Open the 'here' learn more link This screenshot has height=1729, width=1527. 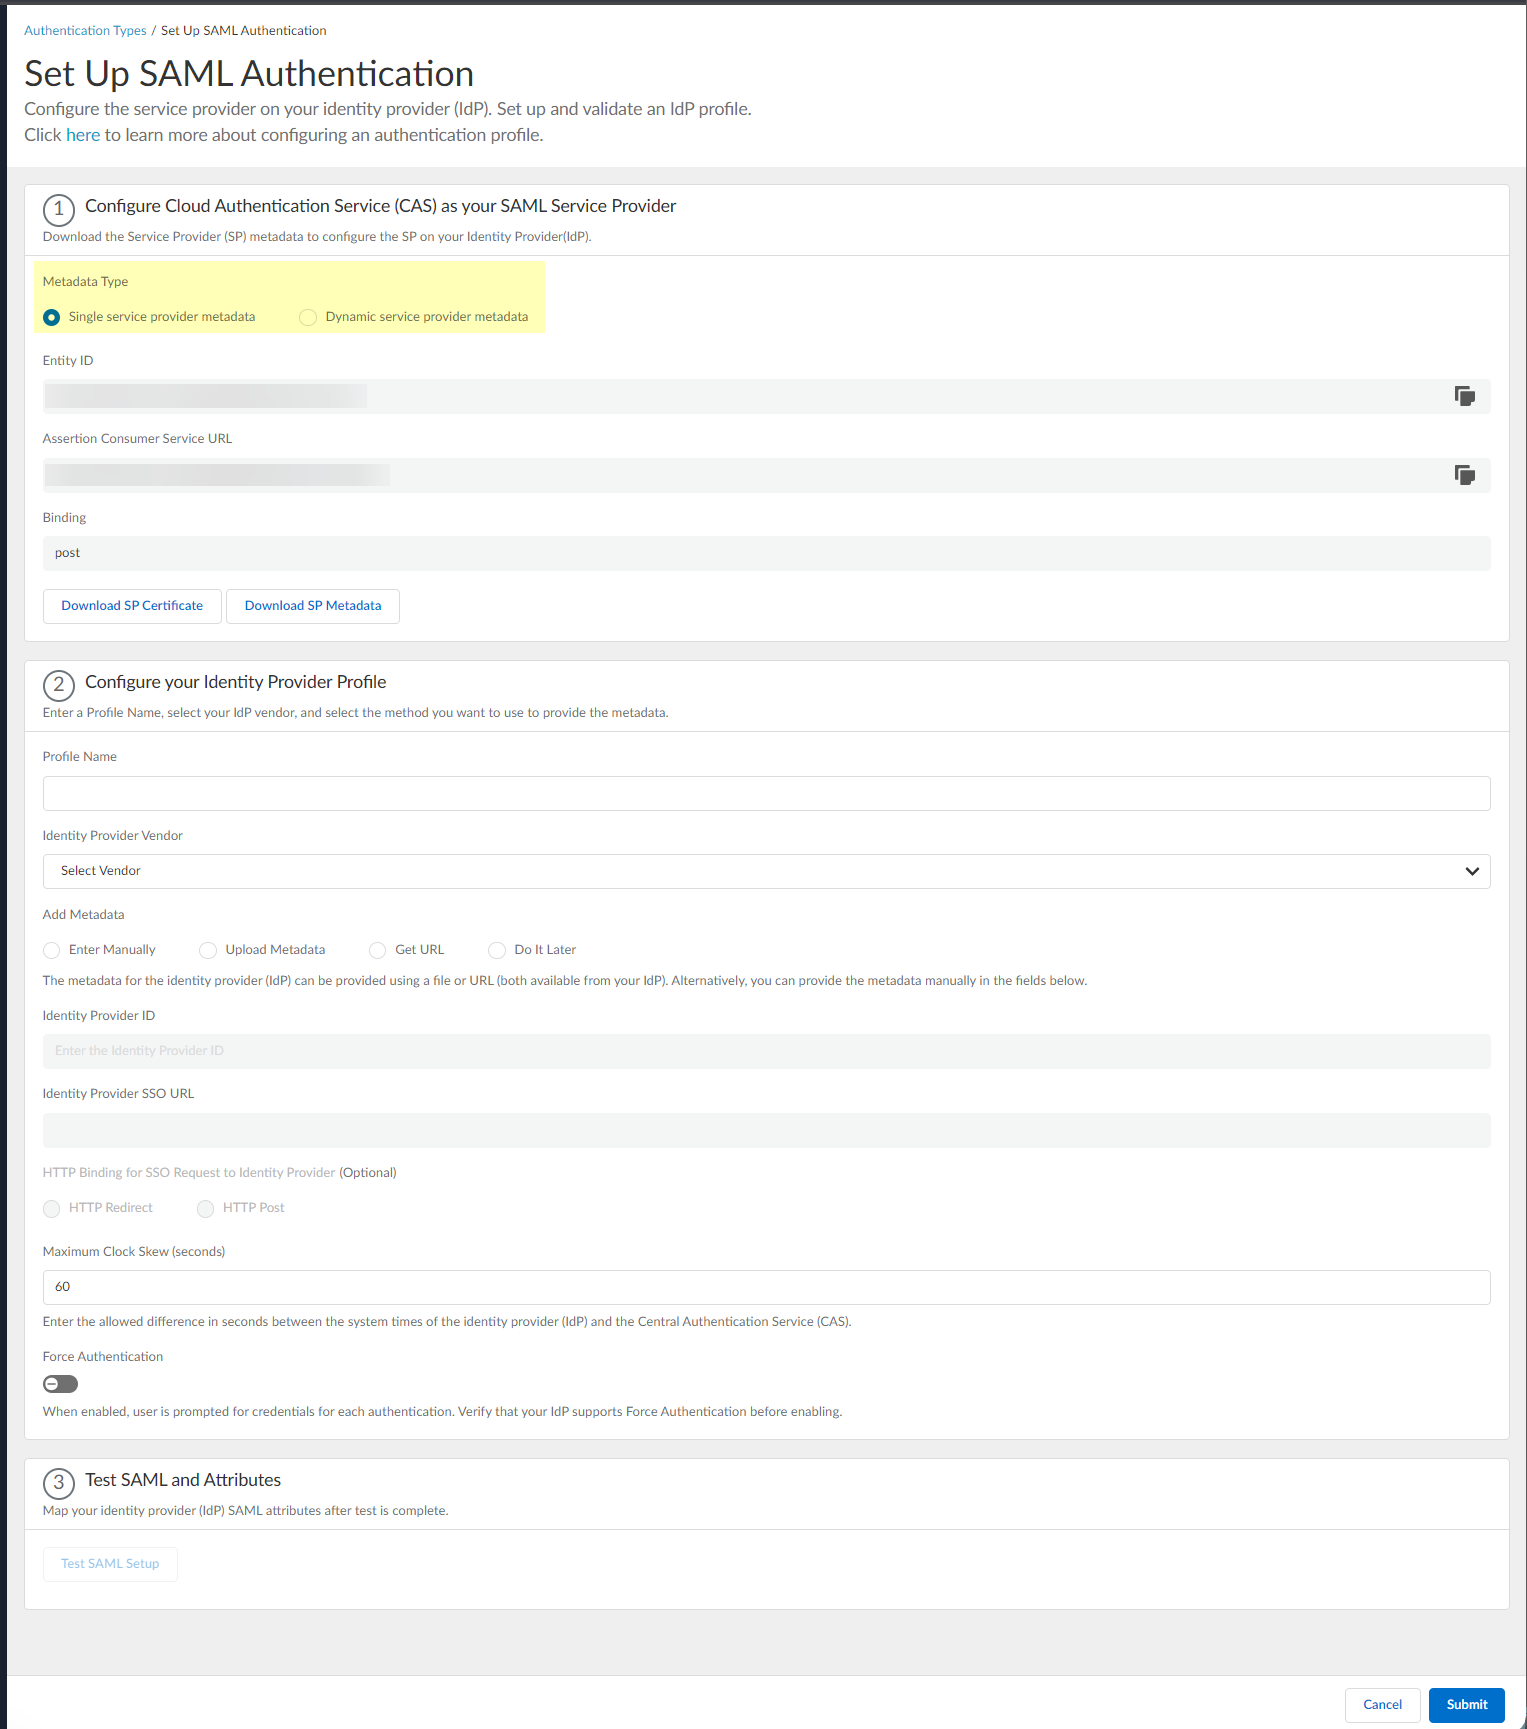(x=83, y=135)
